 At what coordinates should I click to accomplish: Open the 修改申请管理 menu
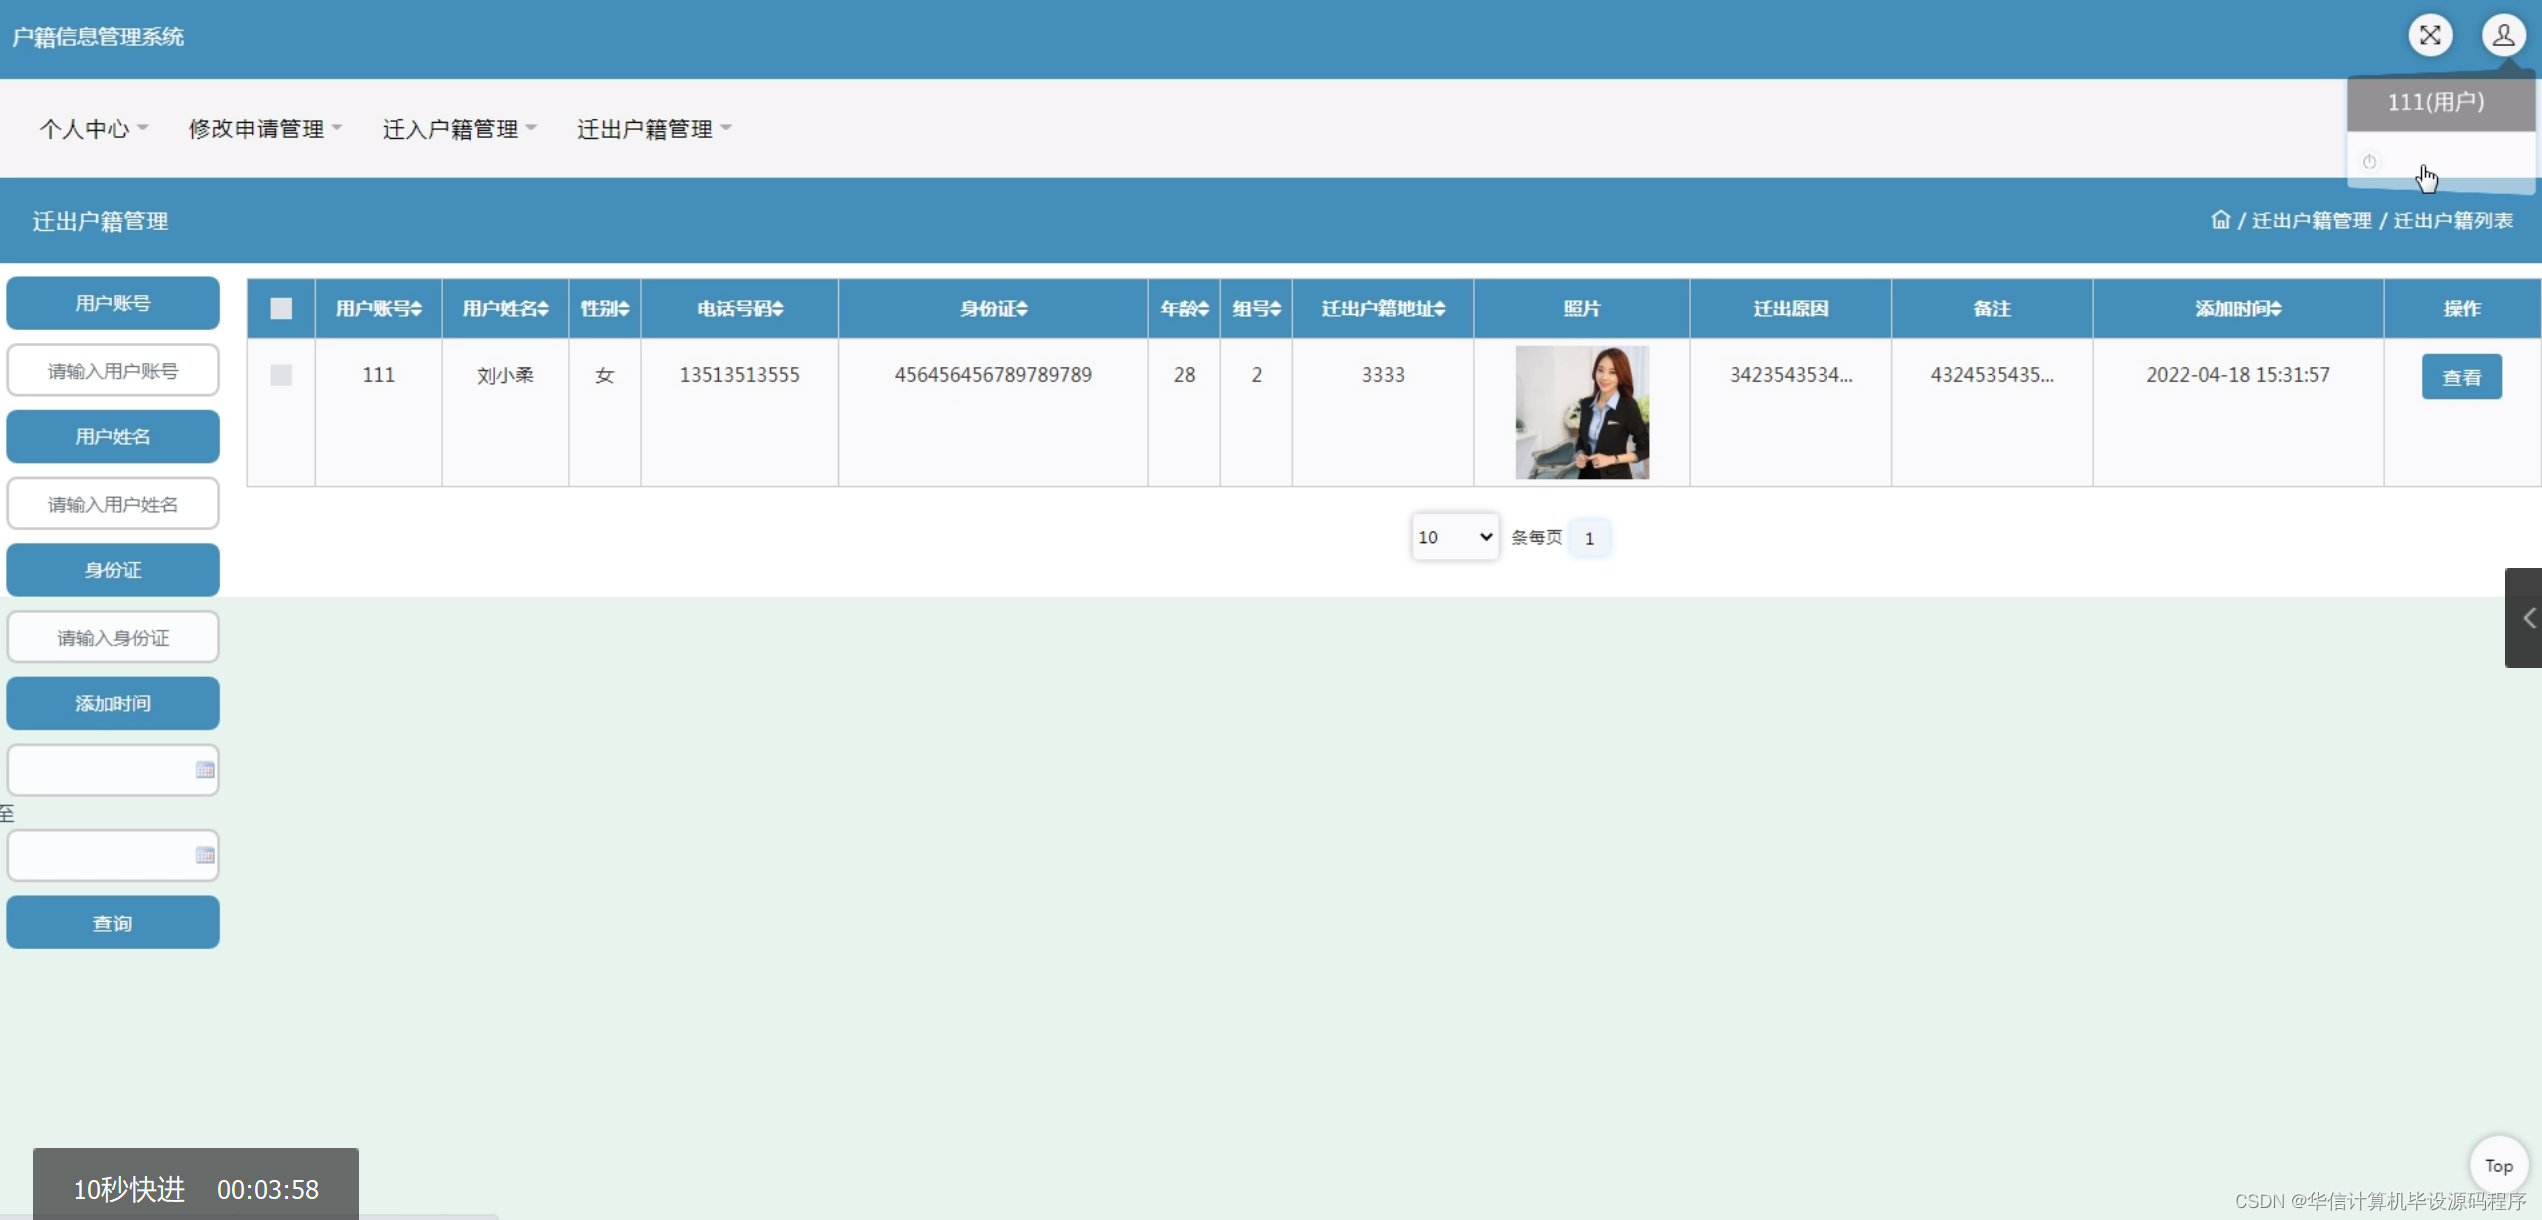pyautogui.click(x=264, y=129)
